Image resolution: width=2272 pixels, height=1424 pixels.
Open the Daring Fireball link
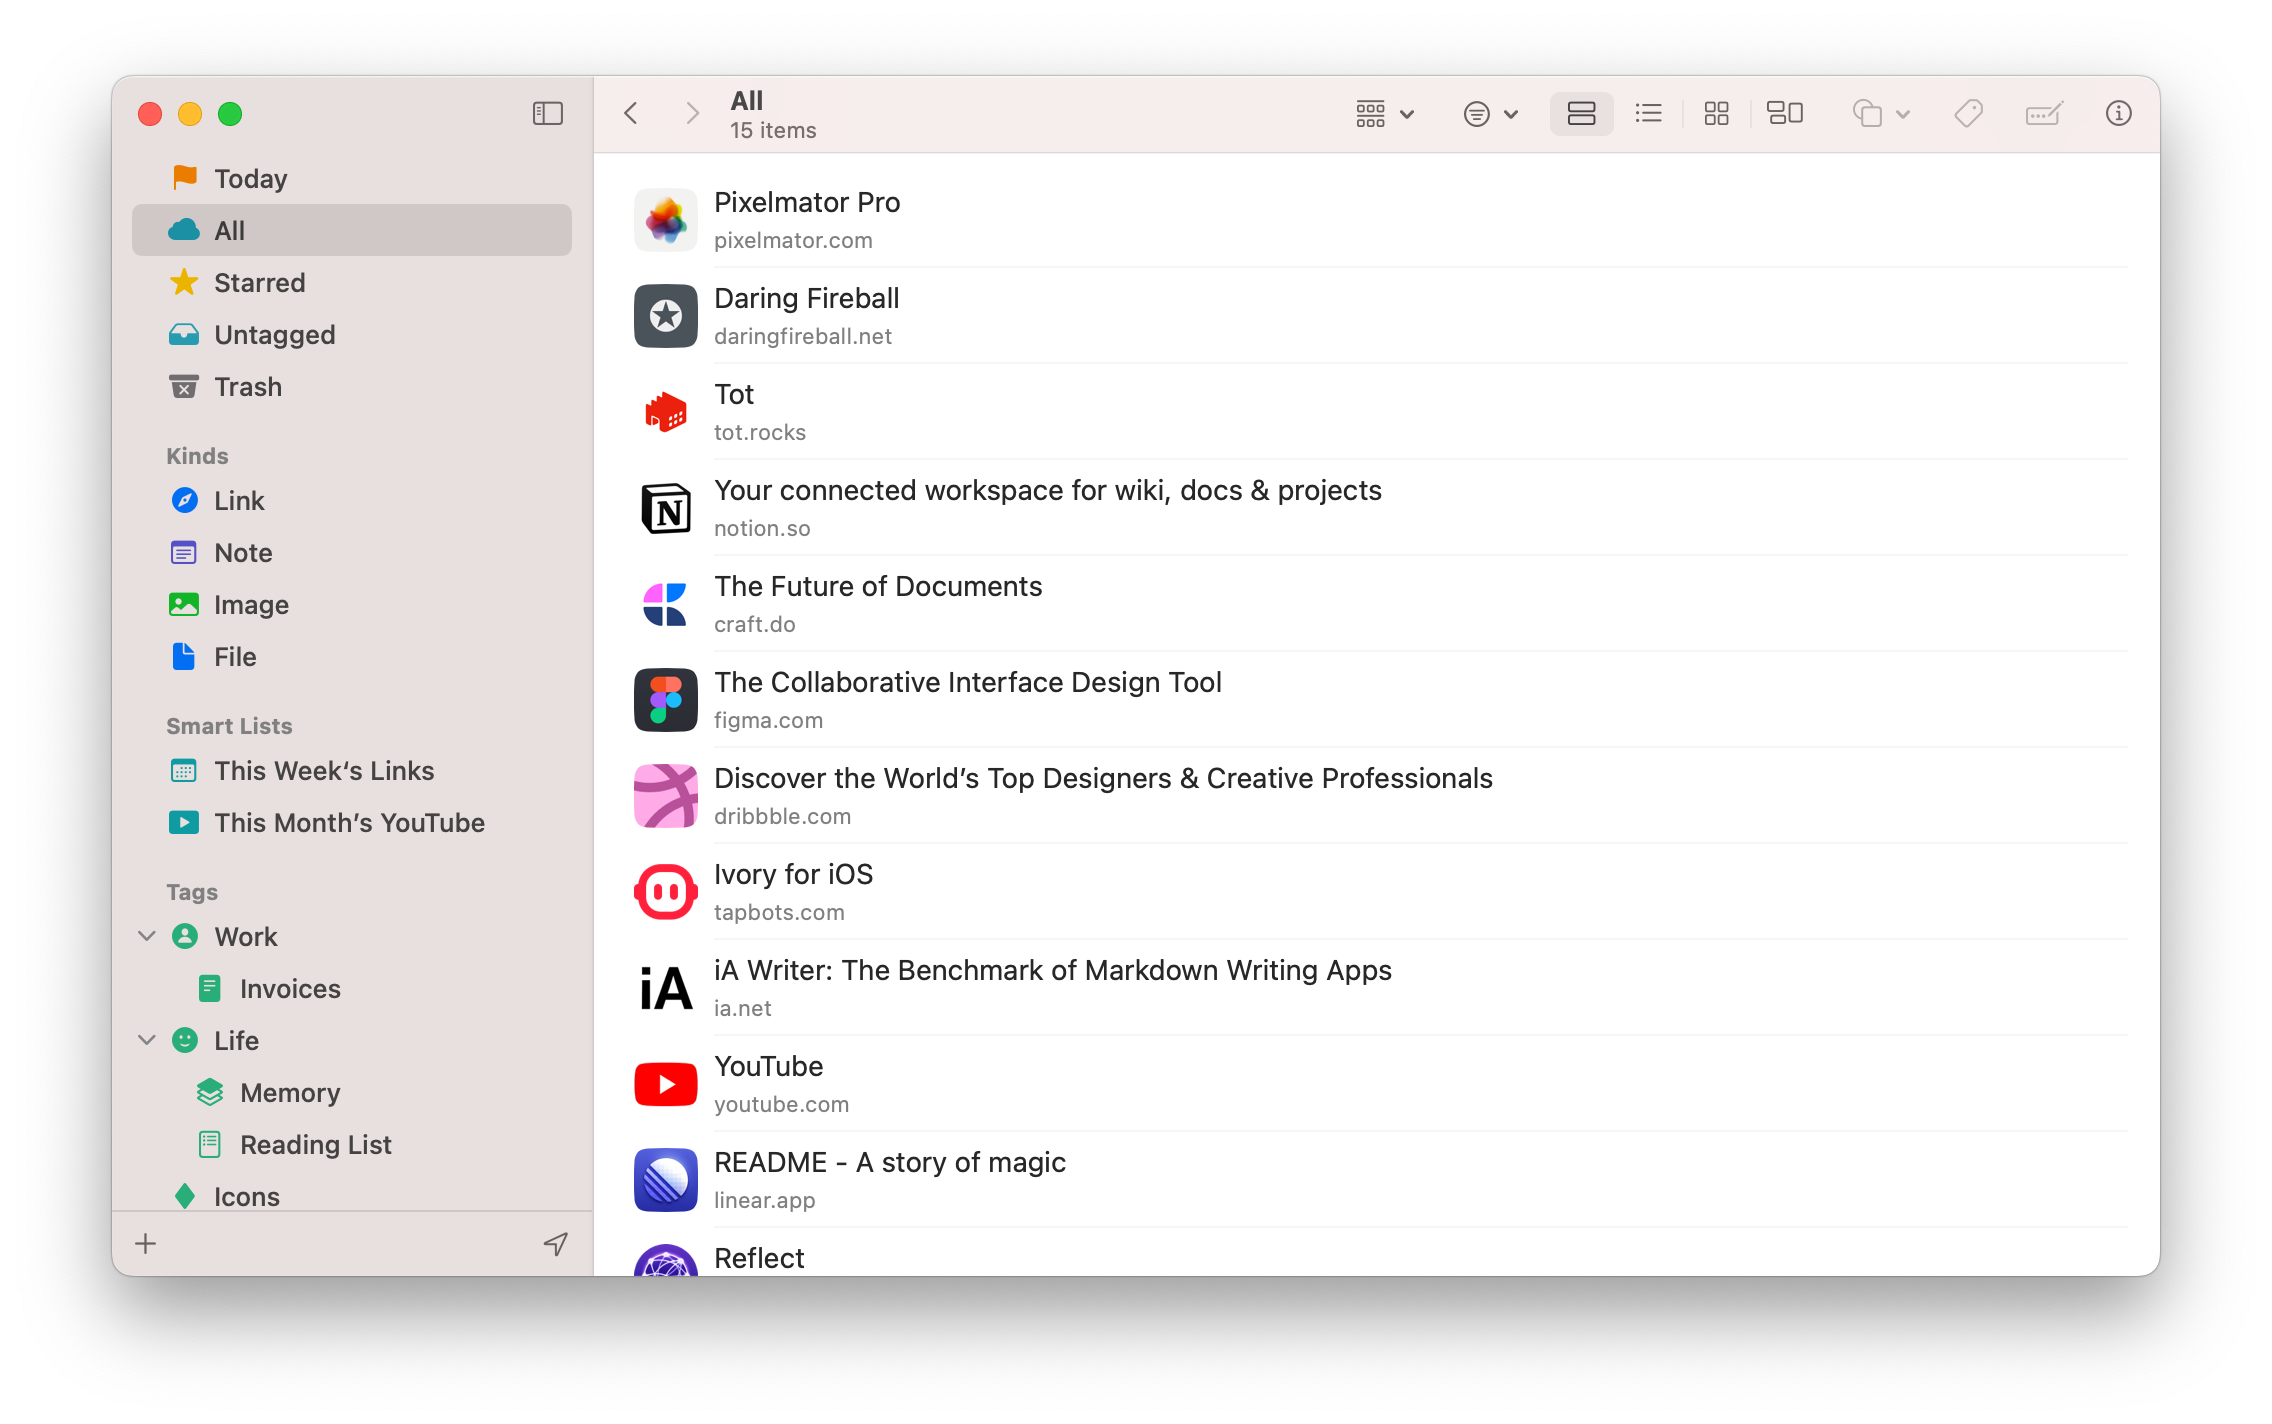806,298
